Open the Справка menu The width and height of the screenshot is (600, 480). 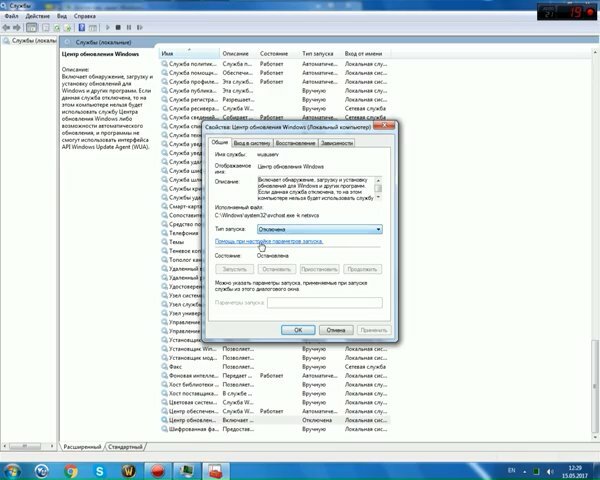click(85, 16)
